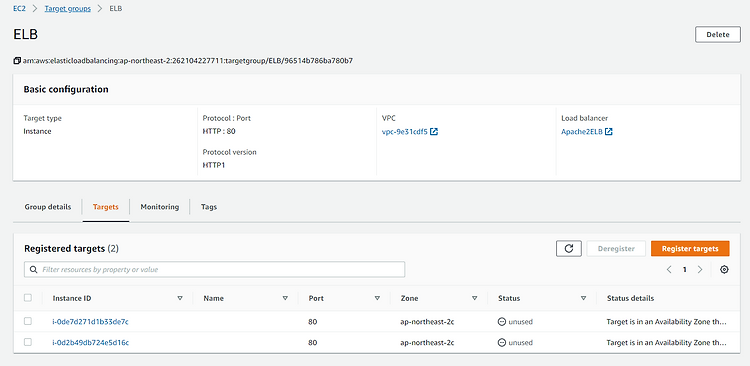Screen dimensions: 750x366
Task: Sort by Instance ID column arrow
Action: tap(180, 298)
